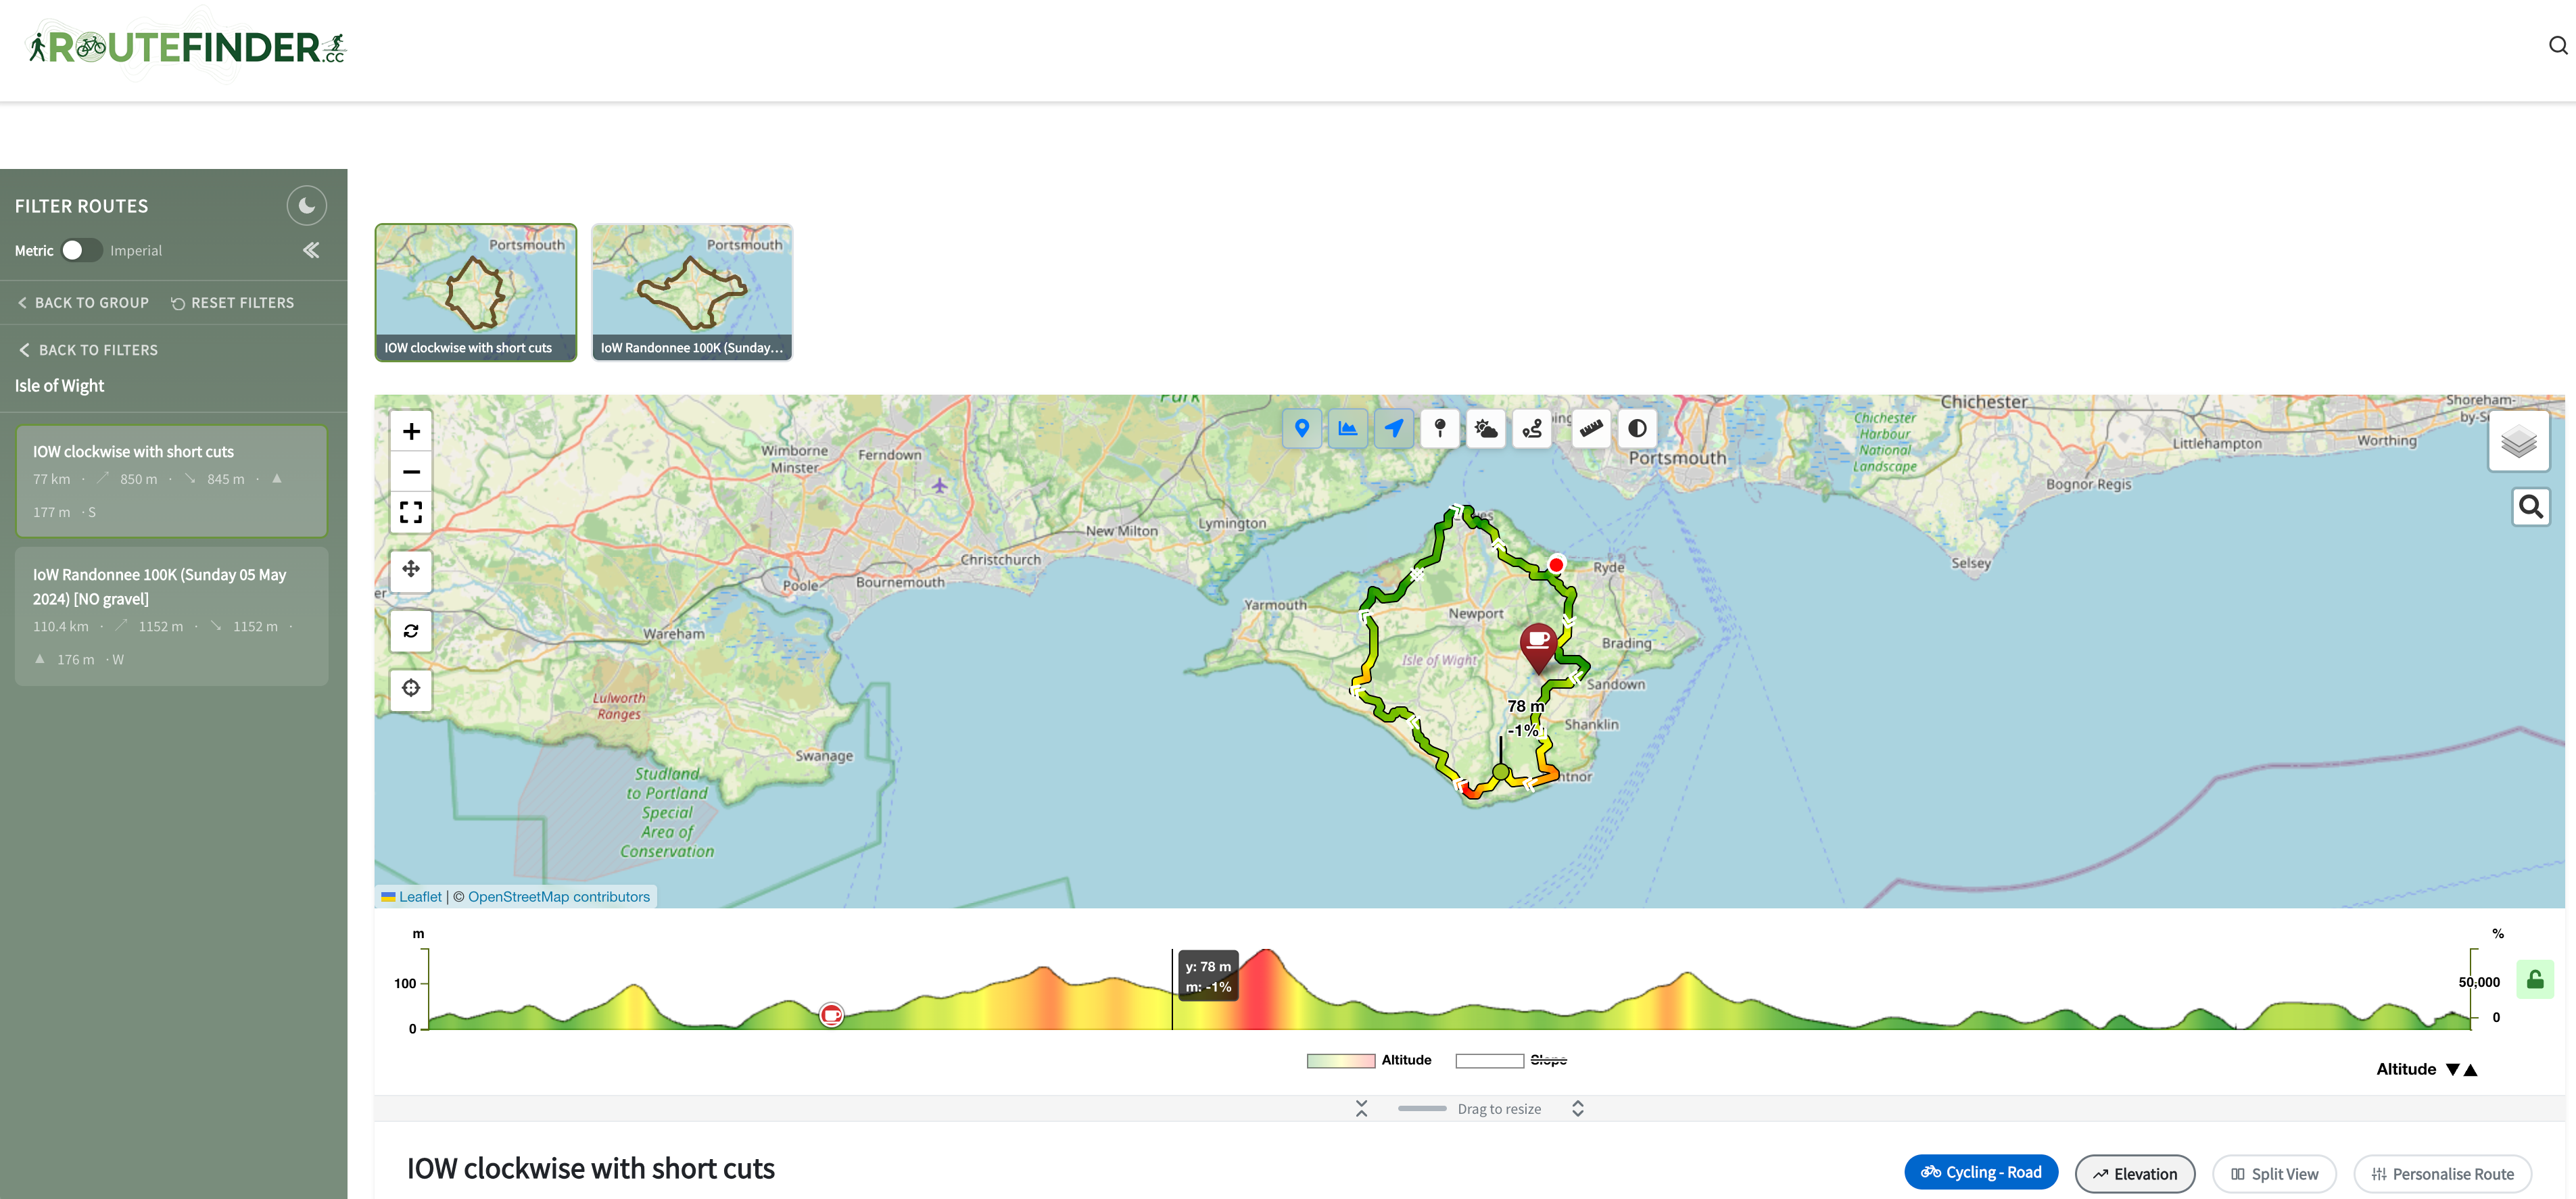Toggle the Altitude legend entry

(1369, 1060)
